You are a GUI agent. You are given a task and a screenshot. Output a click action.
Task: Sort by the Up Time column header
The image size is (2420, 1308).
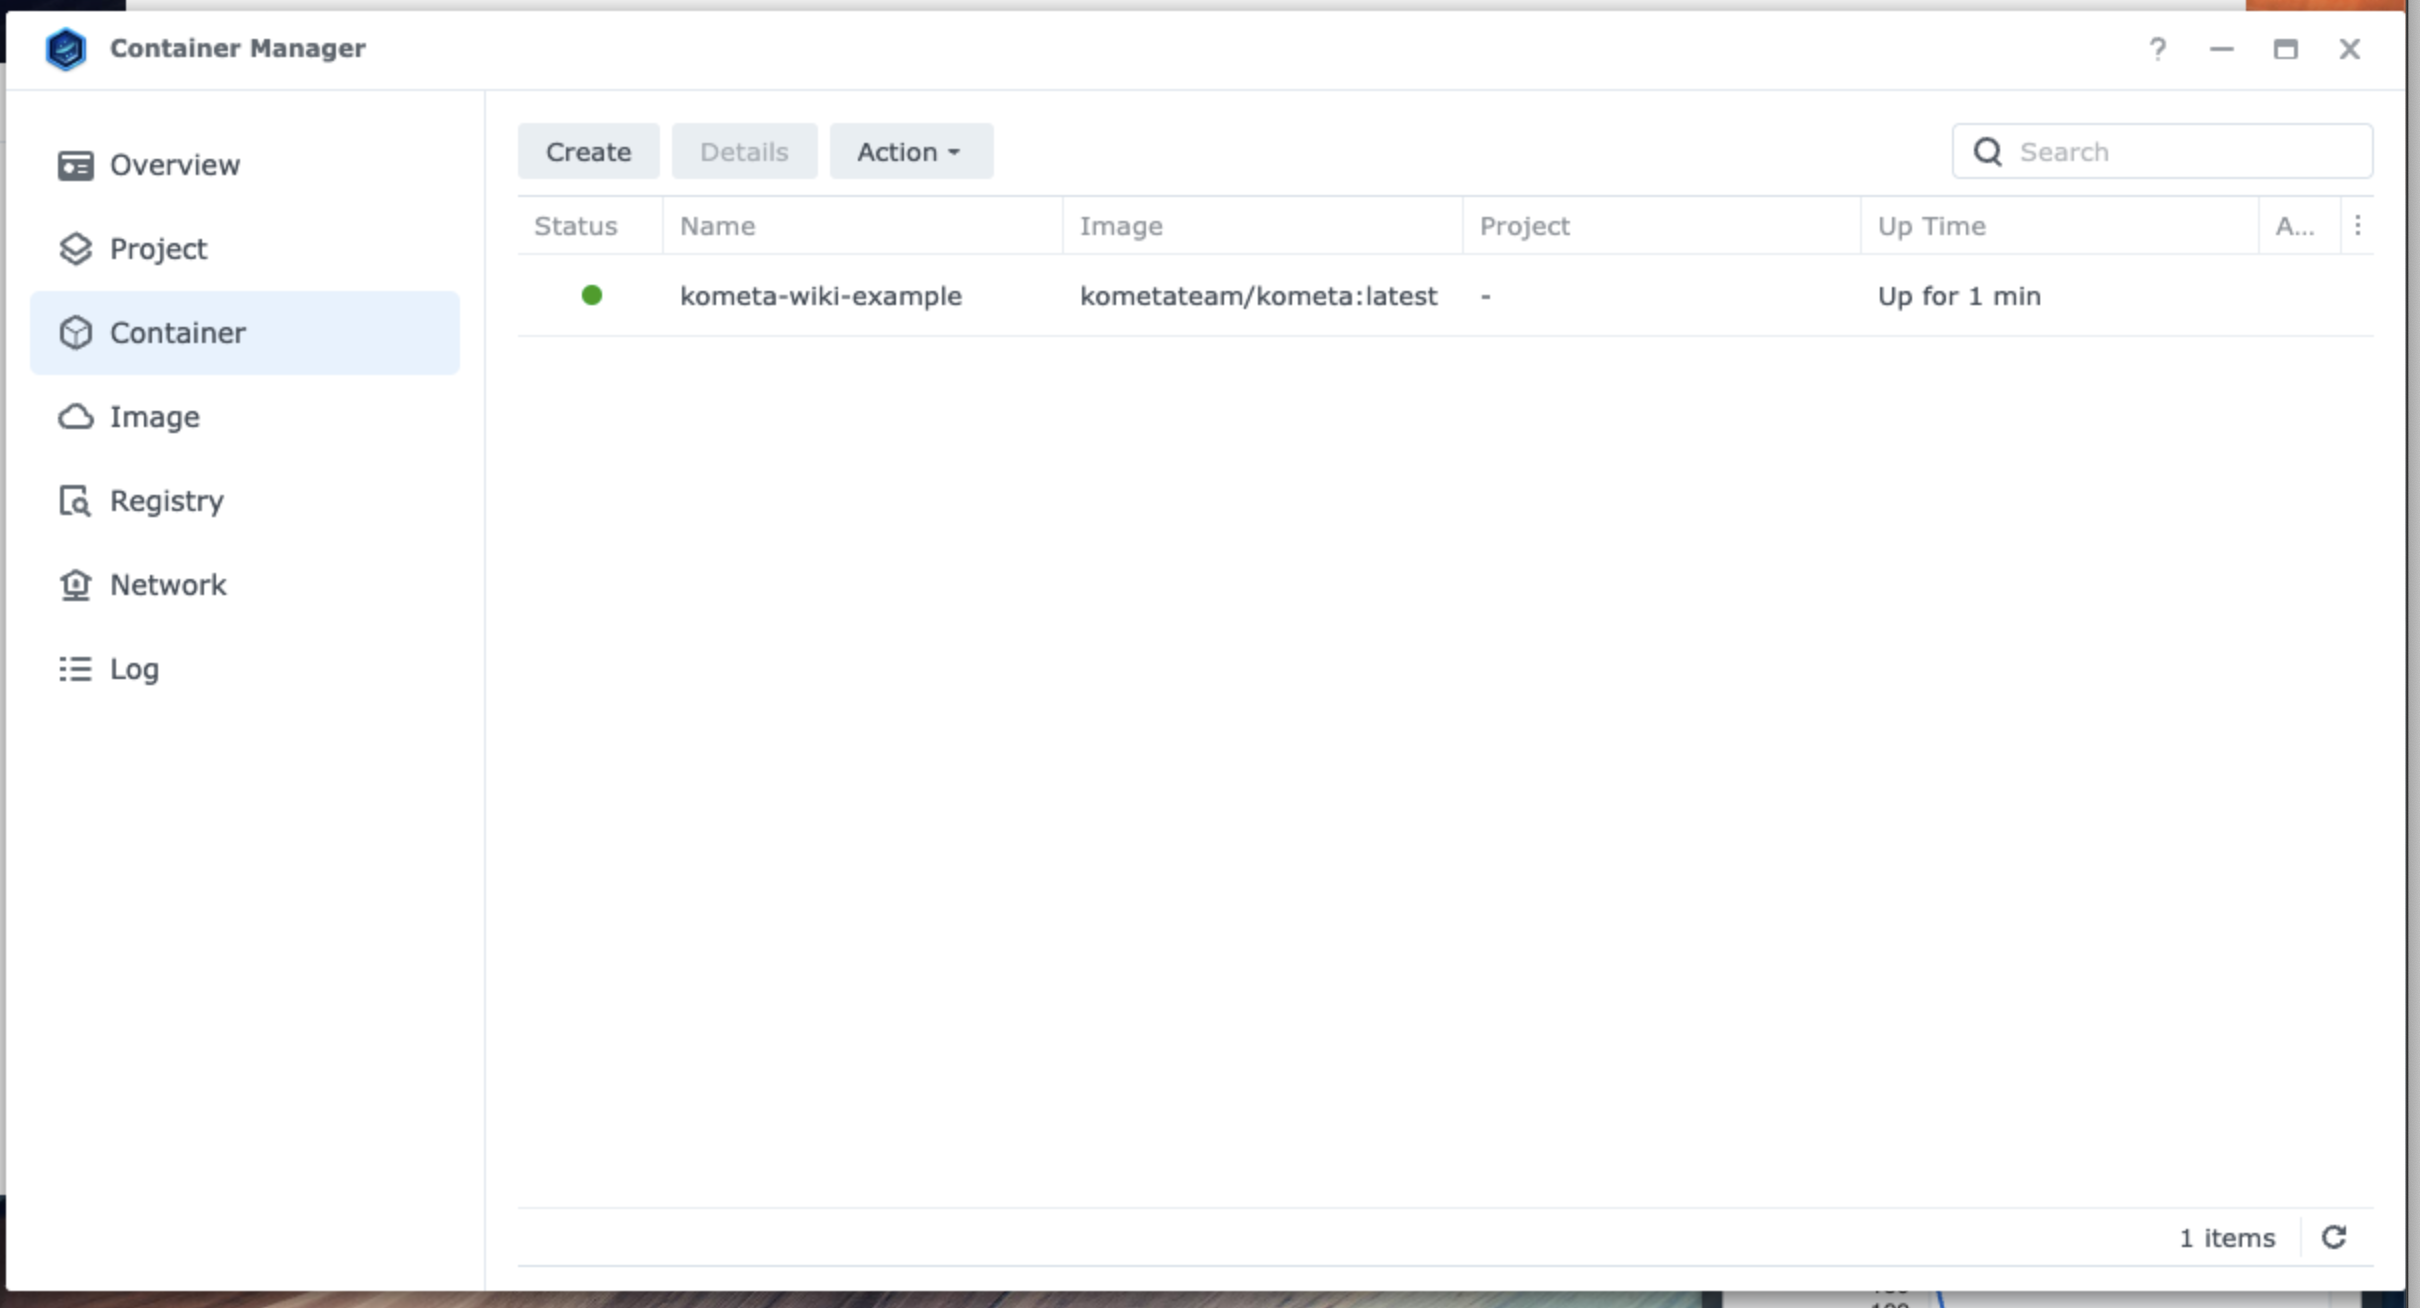click(x=2060, y=226)
